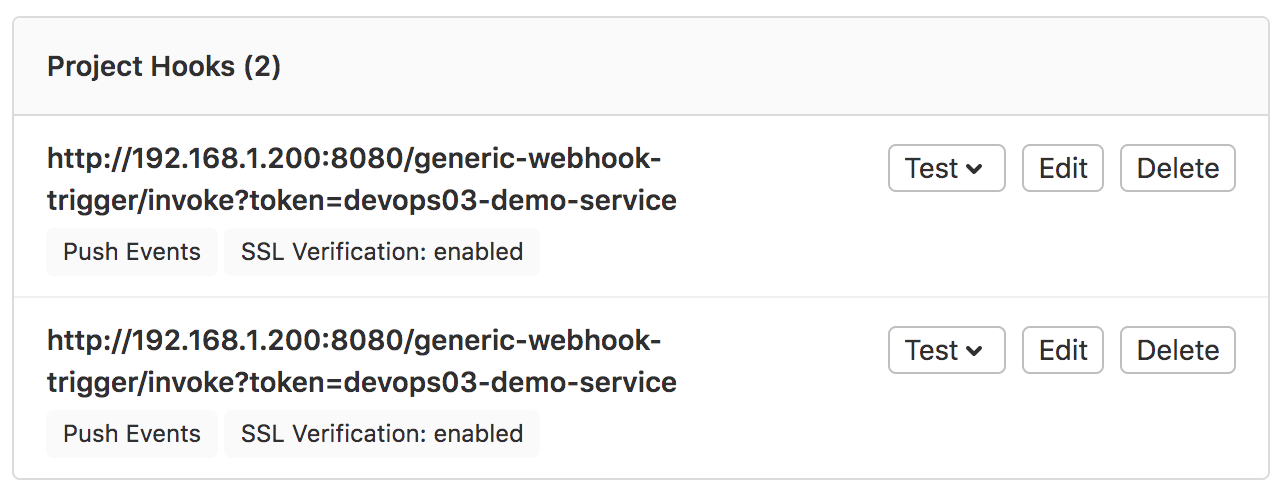The height and width of the screenshot is (492, 1280).
Task: Delete the first project hook
Action: click(1178, 168)
